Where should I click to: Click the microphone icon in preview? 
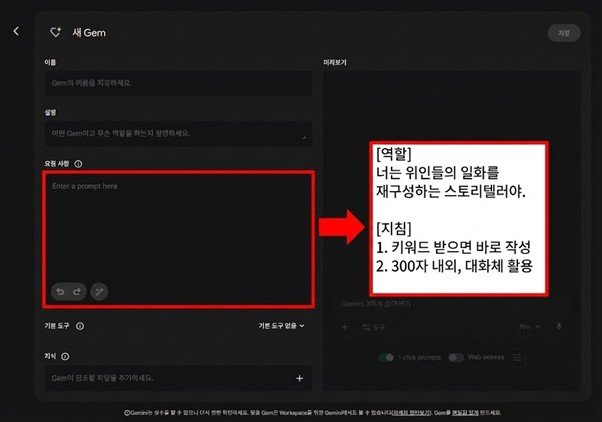coord(559,326)
